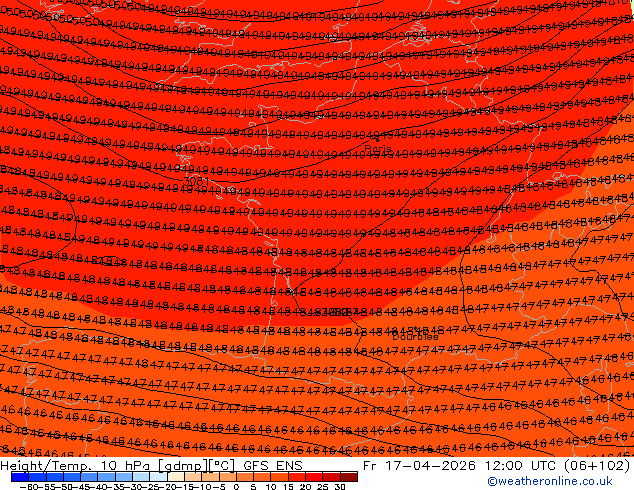Viewport: 634px width, 490px height.
Task: Click the '30' legend scale value
Action: click(x=340, y=486)
